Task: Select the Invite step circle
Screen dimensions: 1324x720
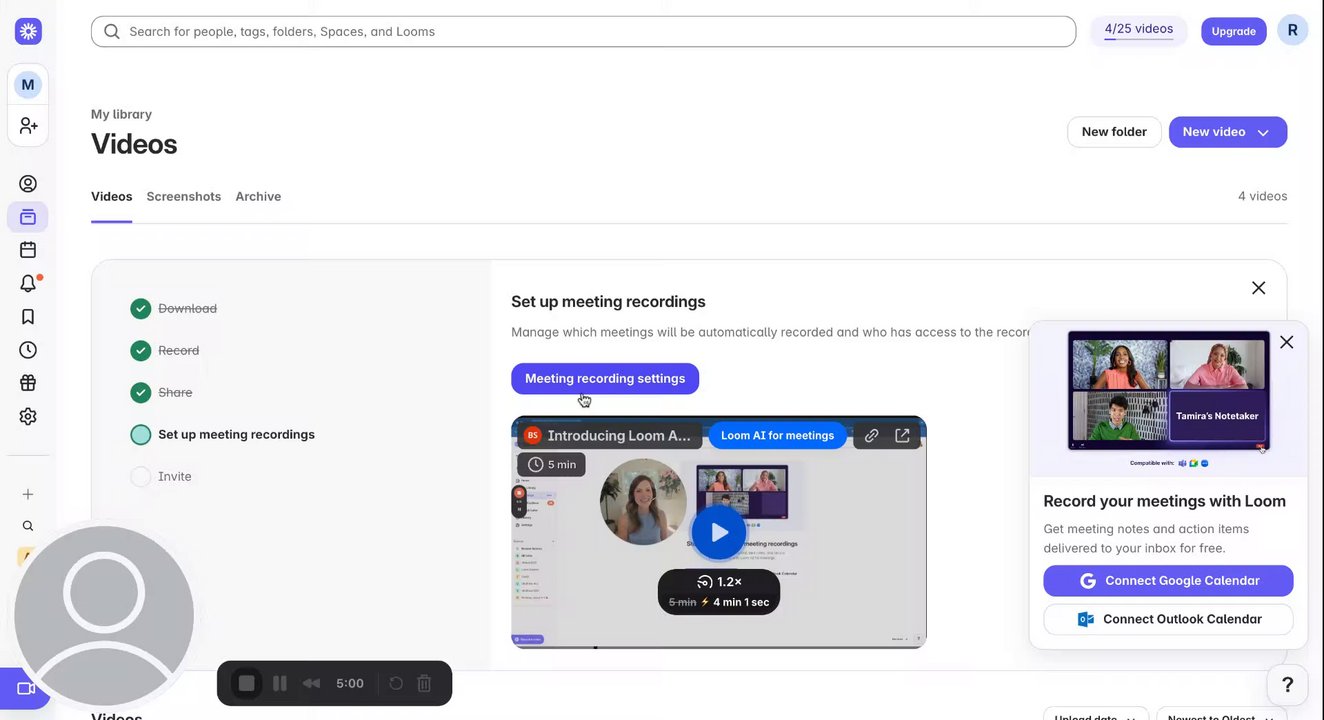Action: click(x=141, y=477)
